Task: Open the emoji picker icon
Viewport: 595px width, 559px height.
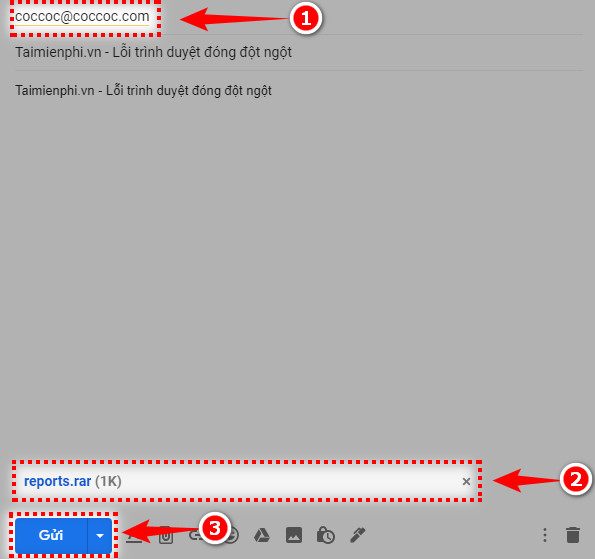Action: [x=231, y=535]
